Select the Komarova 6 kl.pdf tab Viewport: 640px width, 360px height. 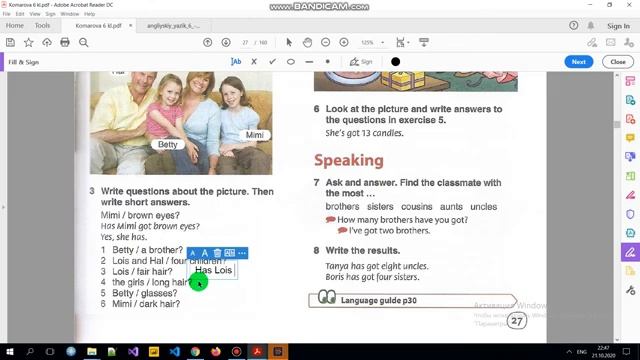click(x=98, y=26)
